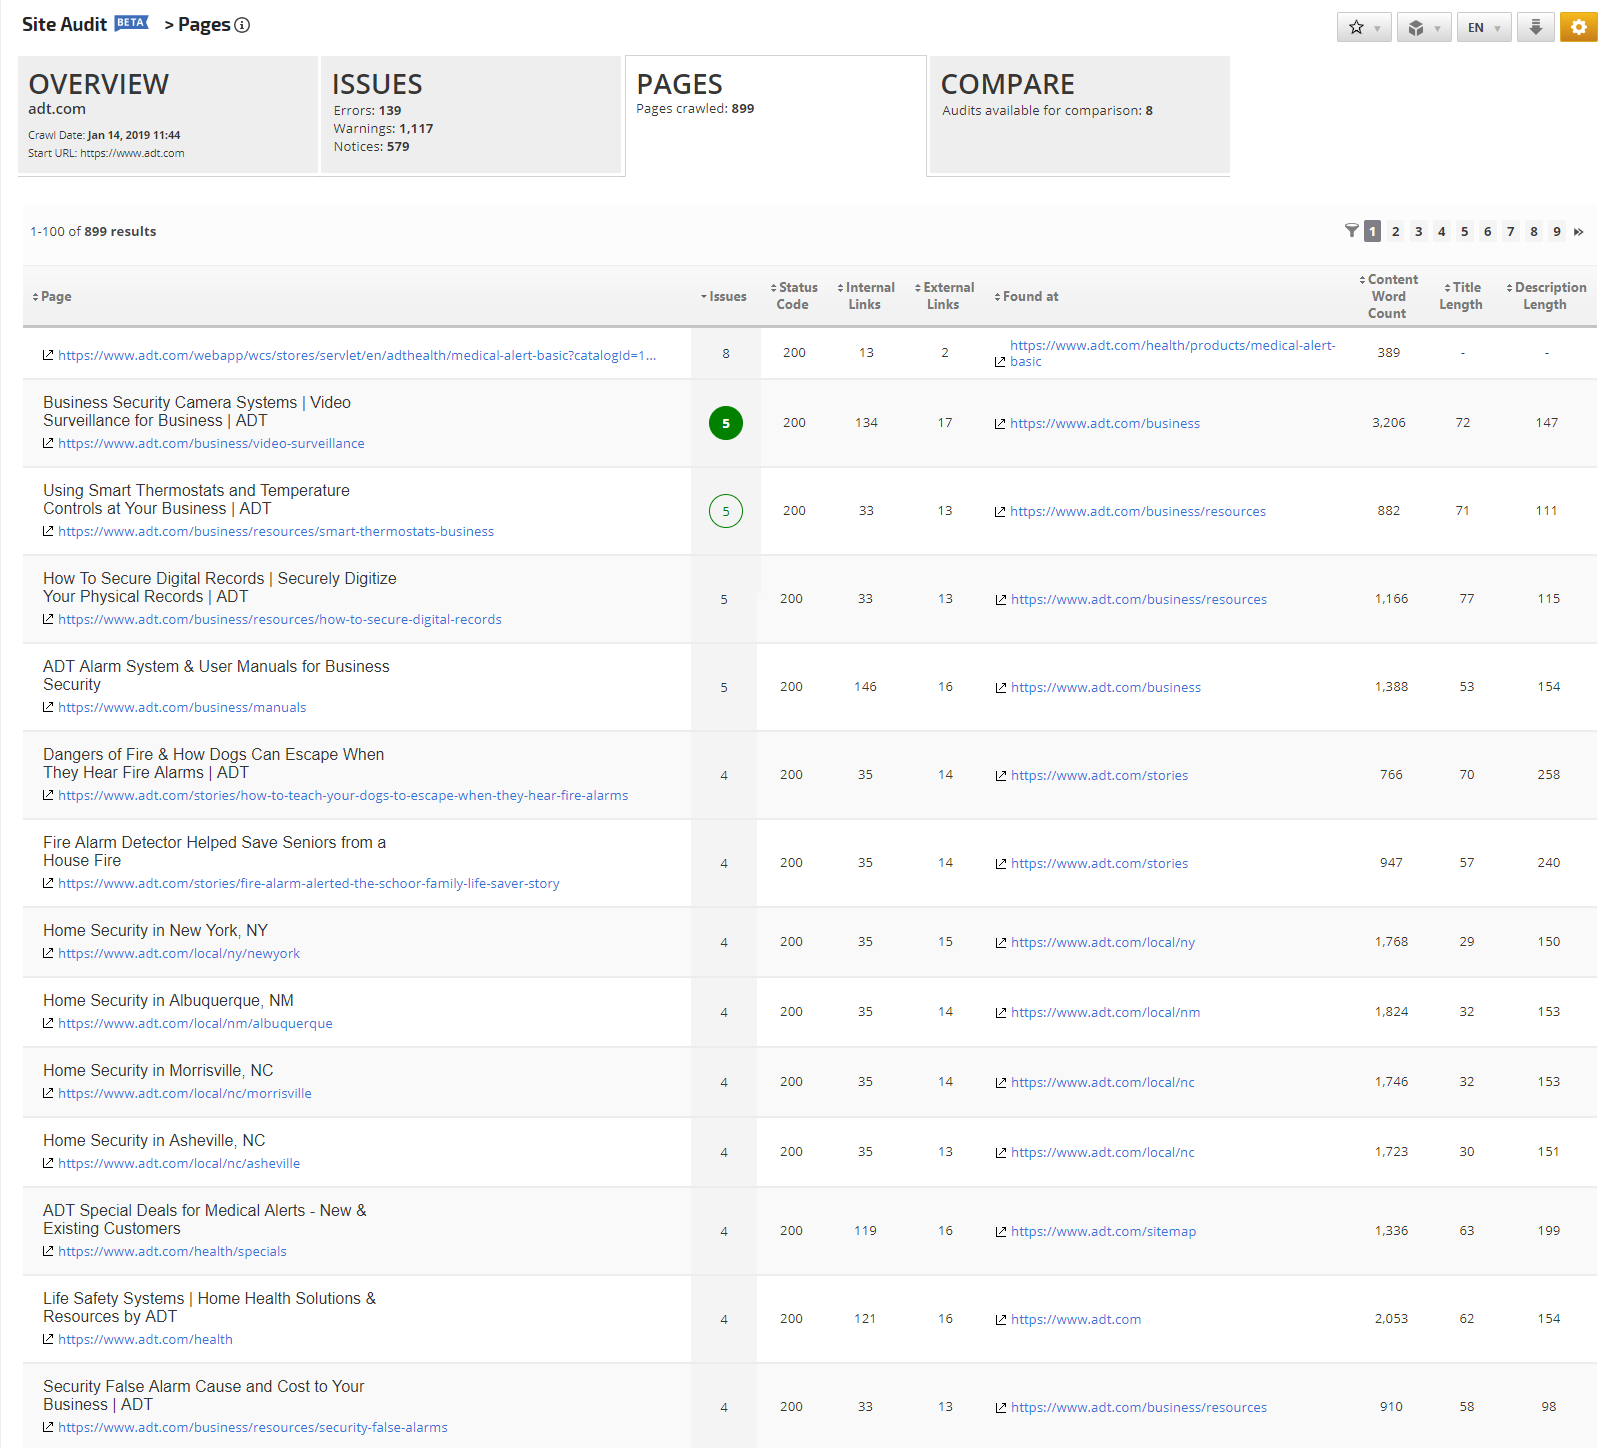Click external-link icon beside video-surveillance URL

click(x=48, y=443)
